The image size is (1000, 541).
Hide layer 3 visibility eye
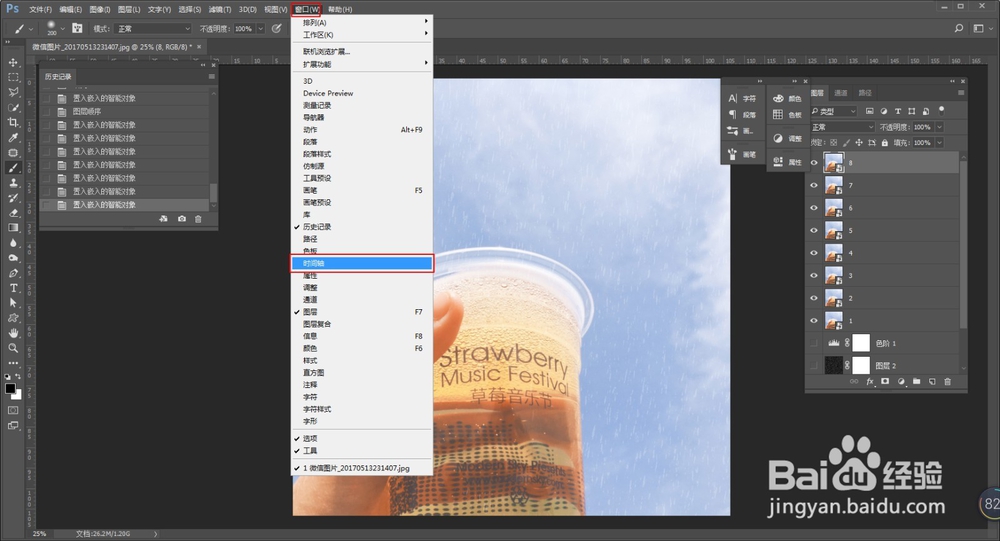coord(814,276)
